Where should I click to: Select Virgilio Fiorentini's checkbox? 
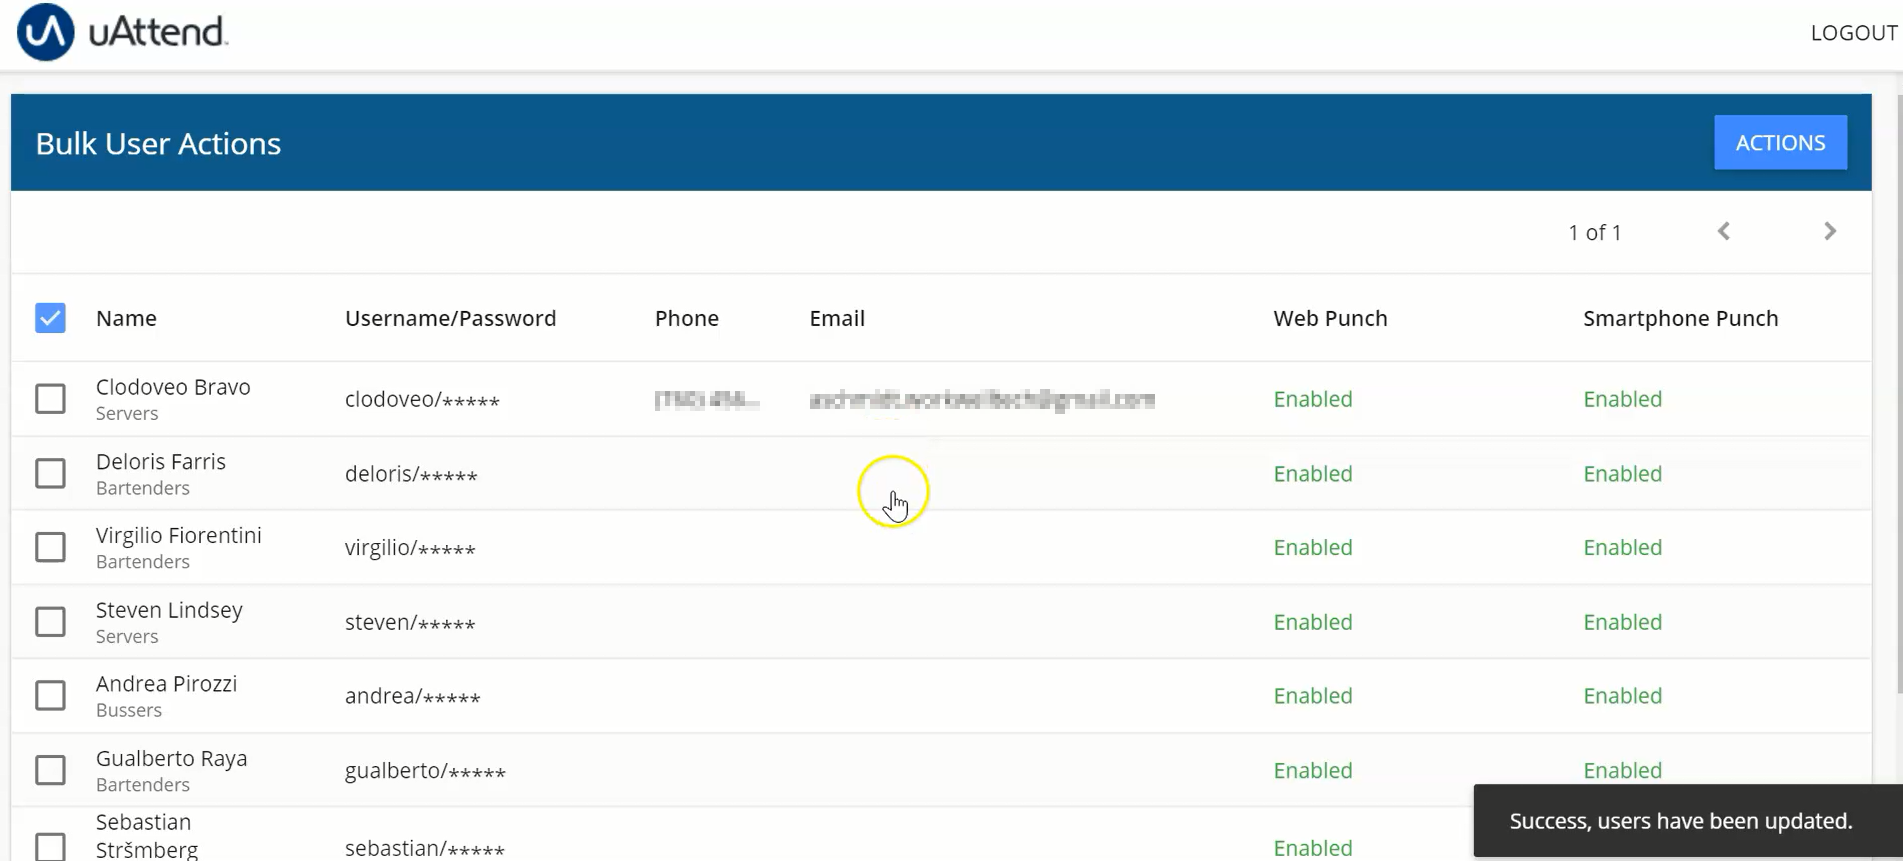50,547
